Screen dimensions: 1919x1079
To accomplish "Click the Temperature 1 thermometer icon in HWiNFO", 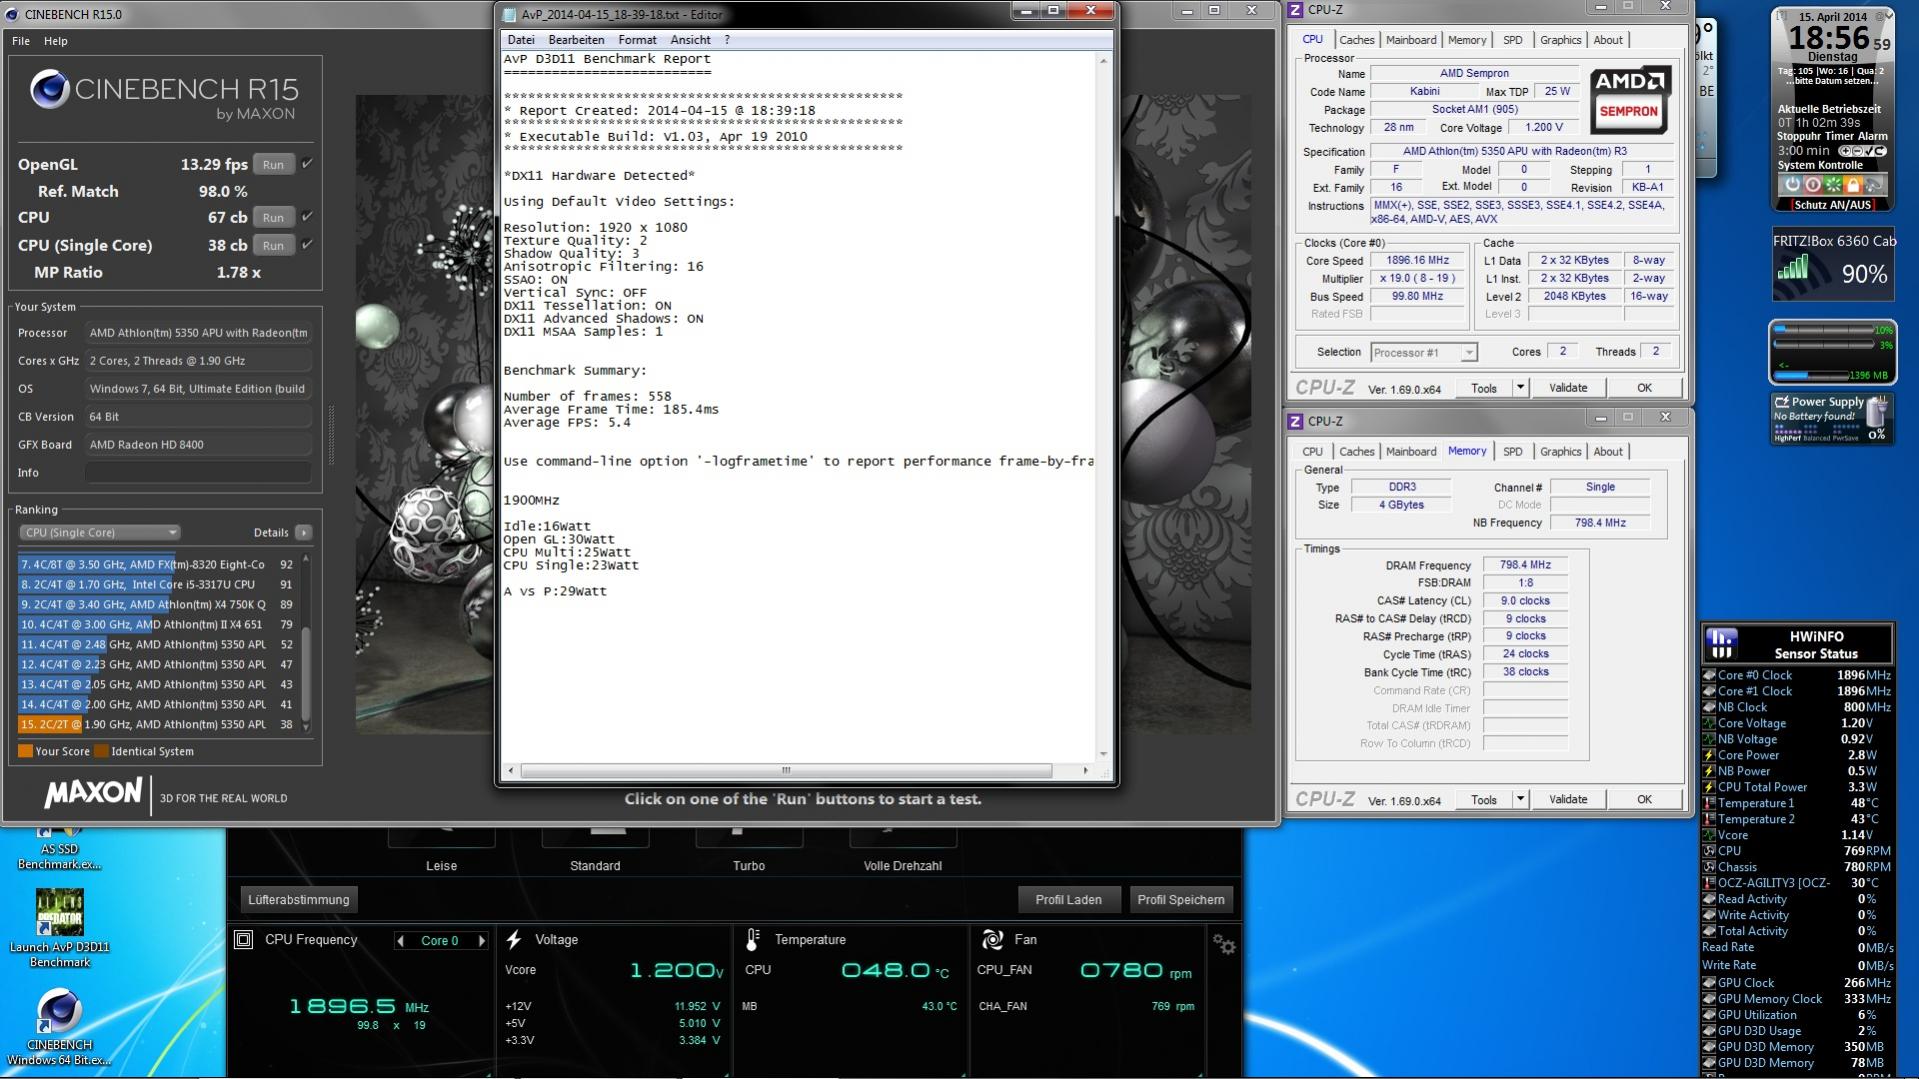I will click(1709, 803).
